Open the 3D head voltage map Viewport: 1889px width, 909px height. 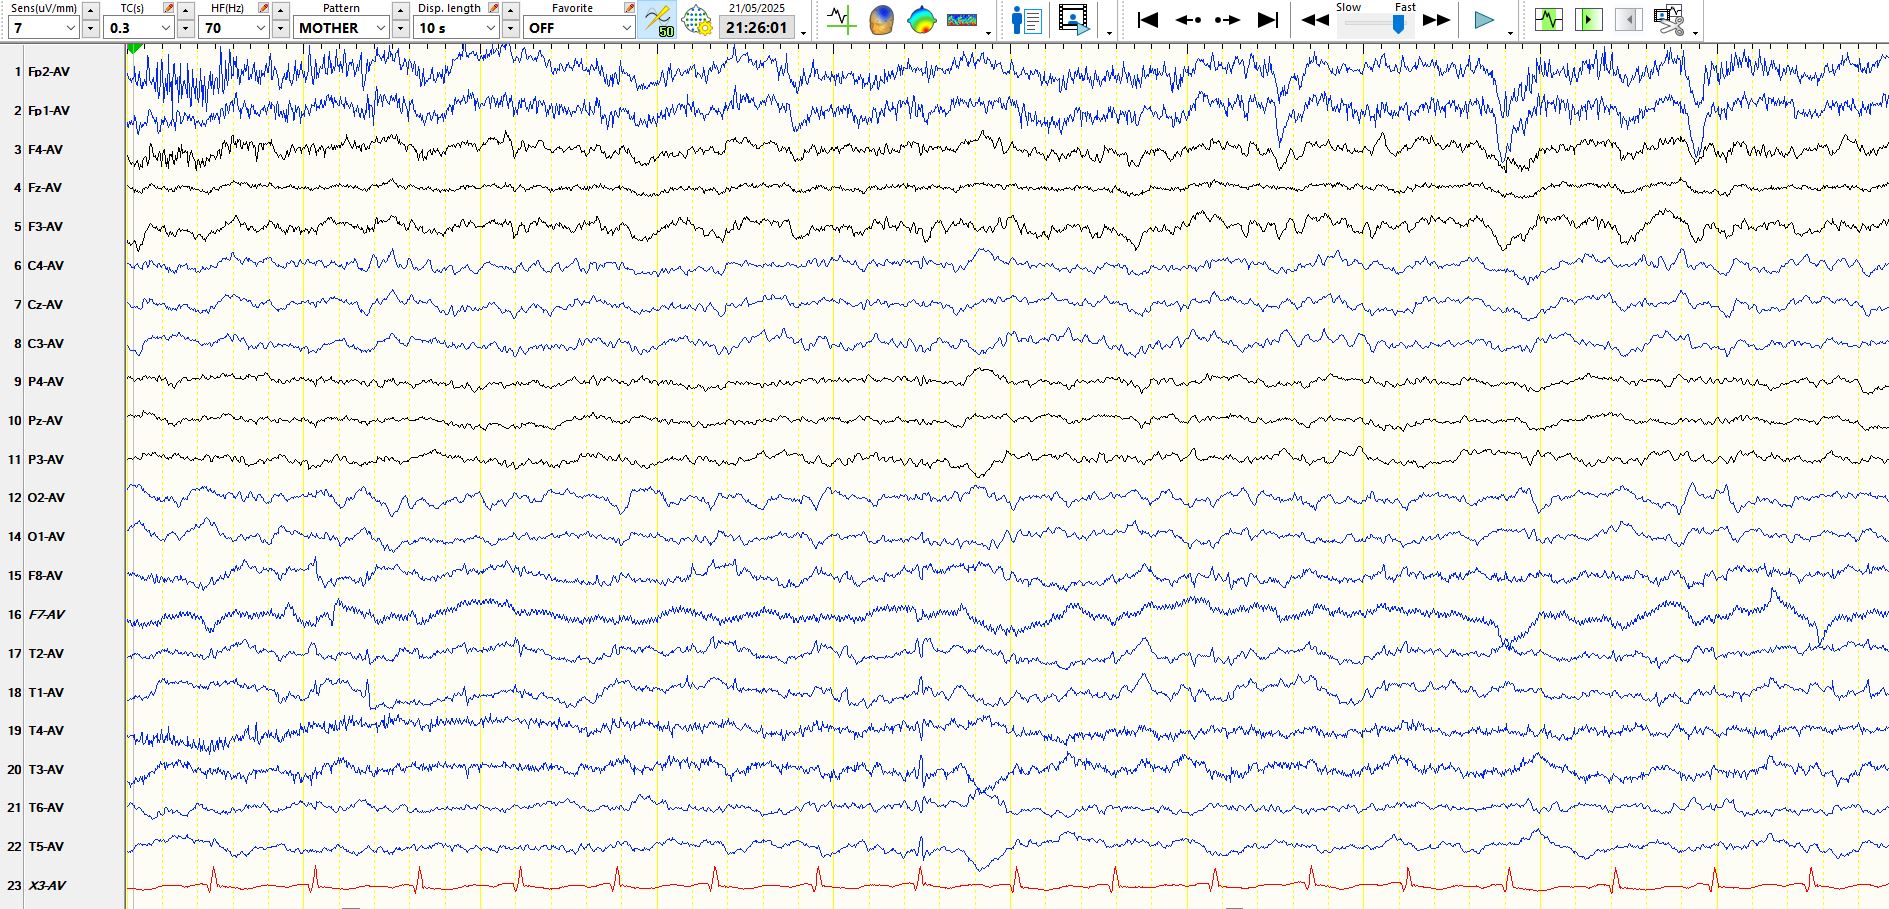point(881,20)
